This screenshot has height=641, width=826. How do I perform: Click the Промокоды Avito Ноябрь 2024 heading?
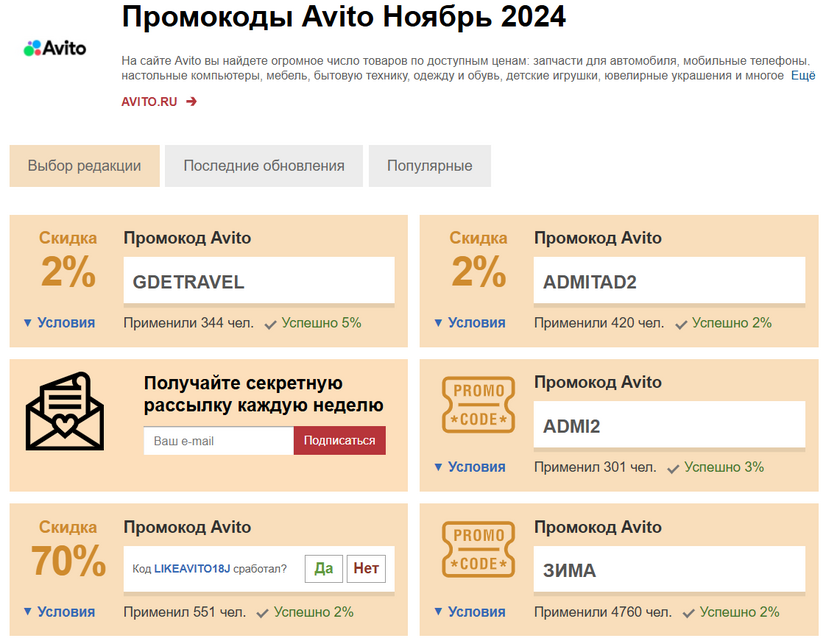(x=344, y=16)
